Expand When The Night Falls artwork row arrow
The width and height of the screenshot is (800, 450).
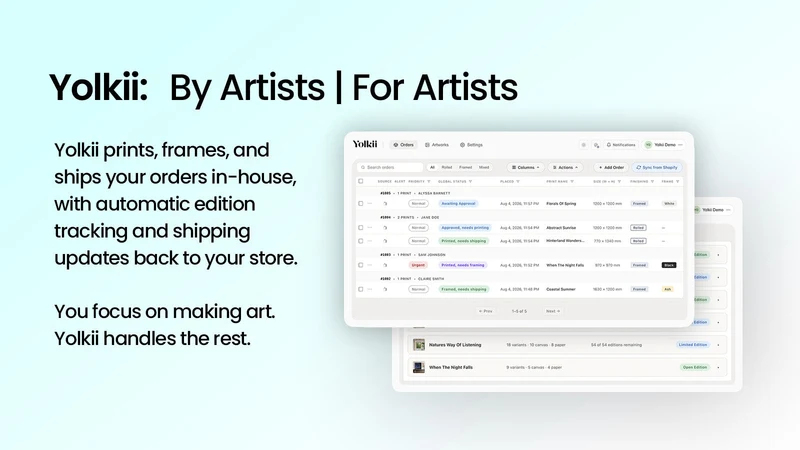[718, 368]
